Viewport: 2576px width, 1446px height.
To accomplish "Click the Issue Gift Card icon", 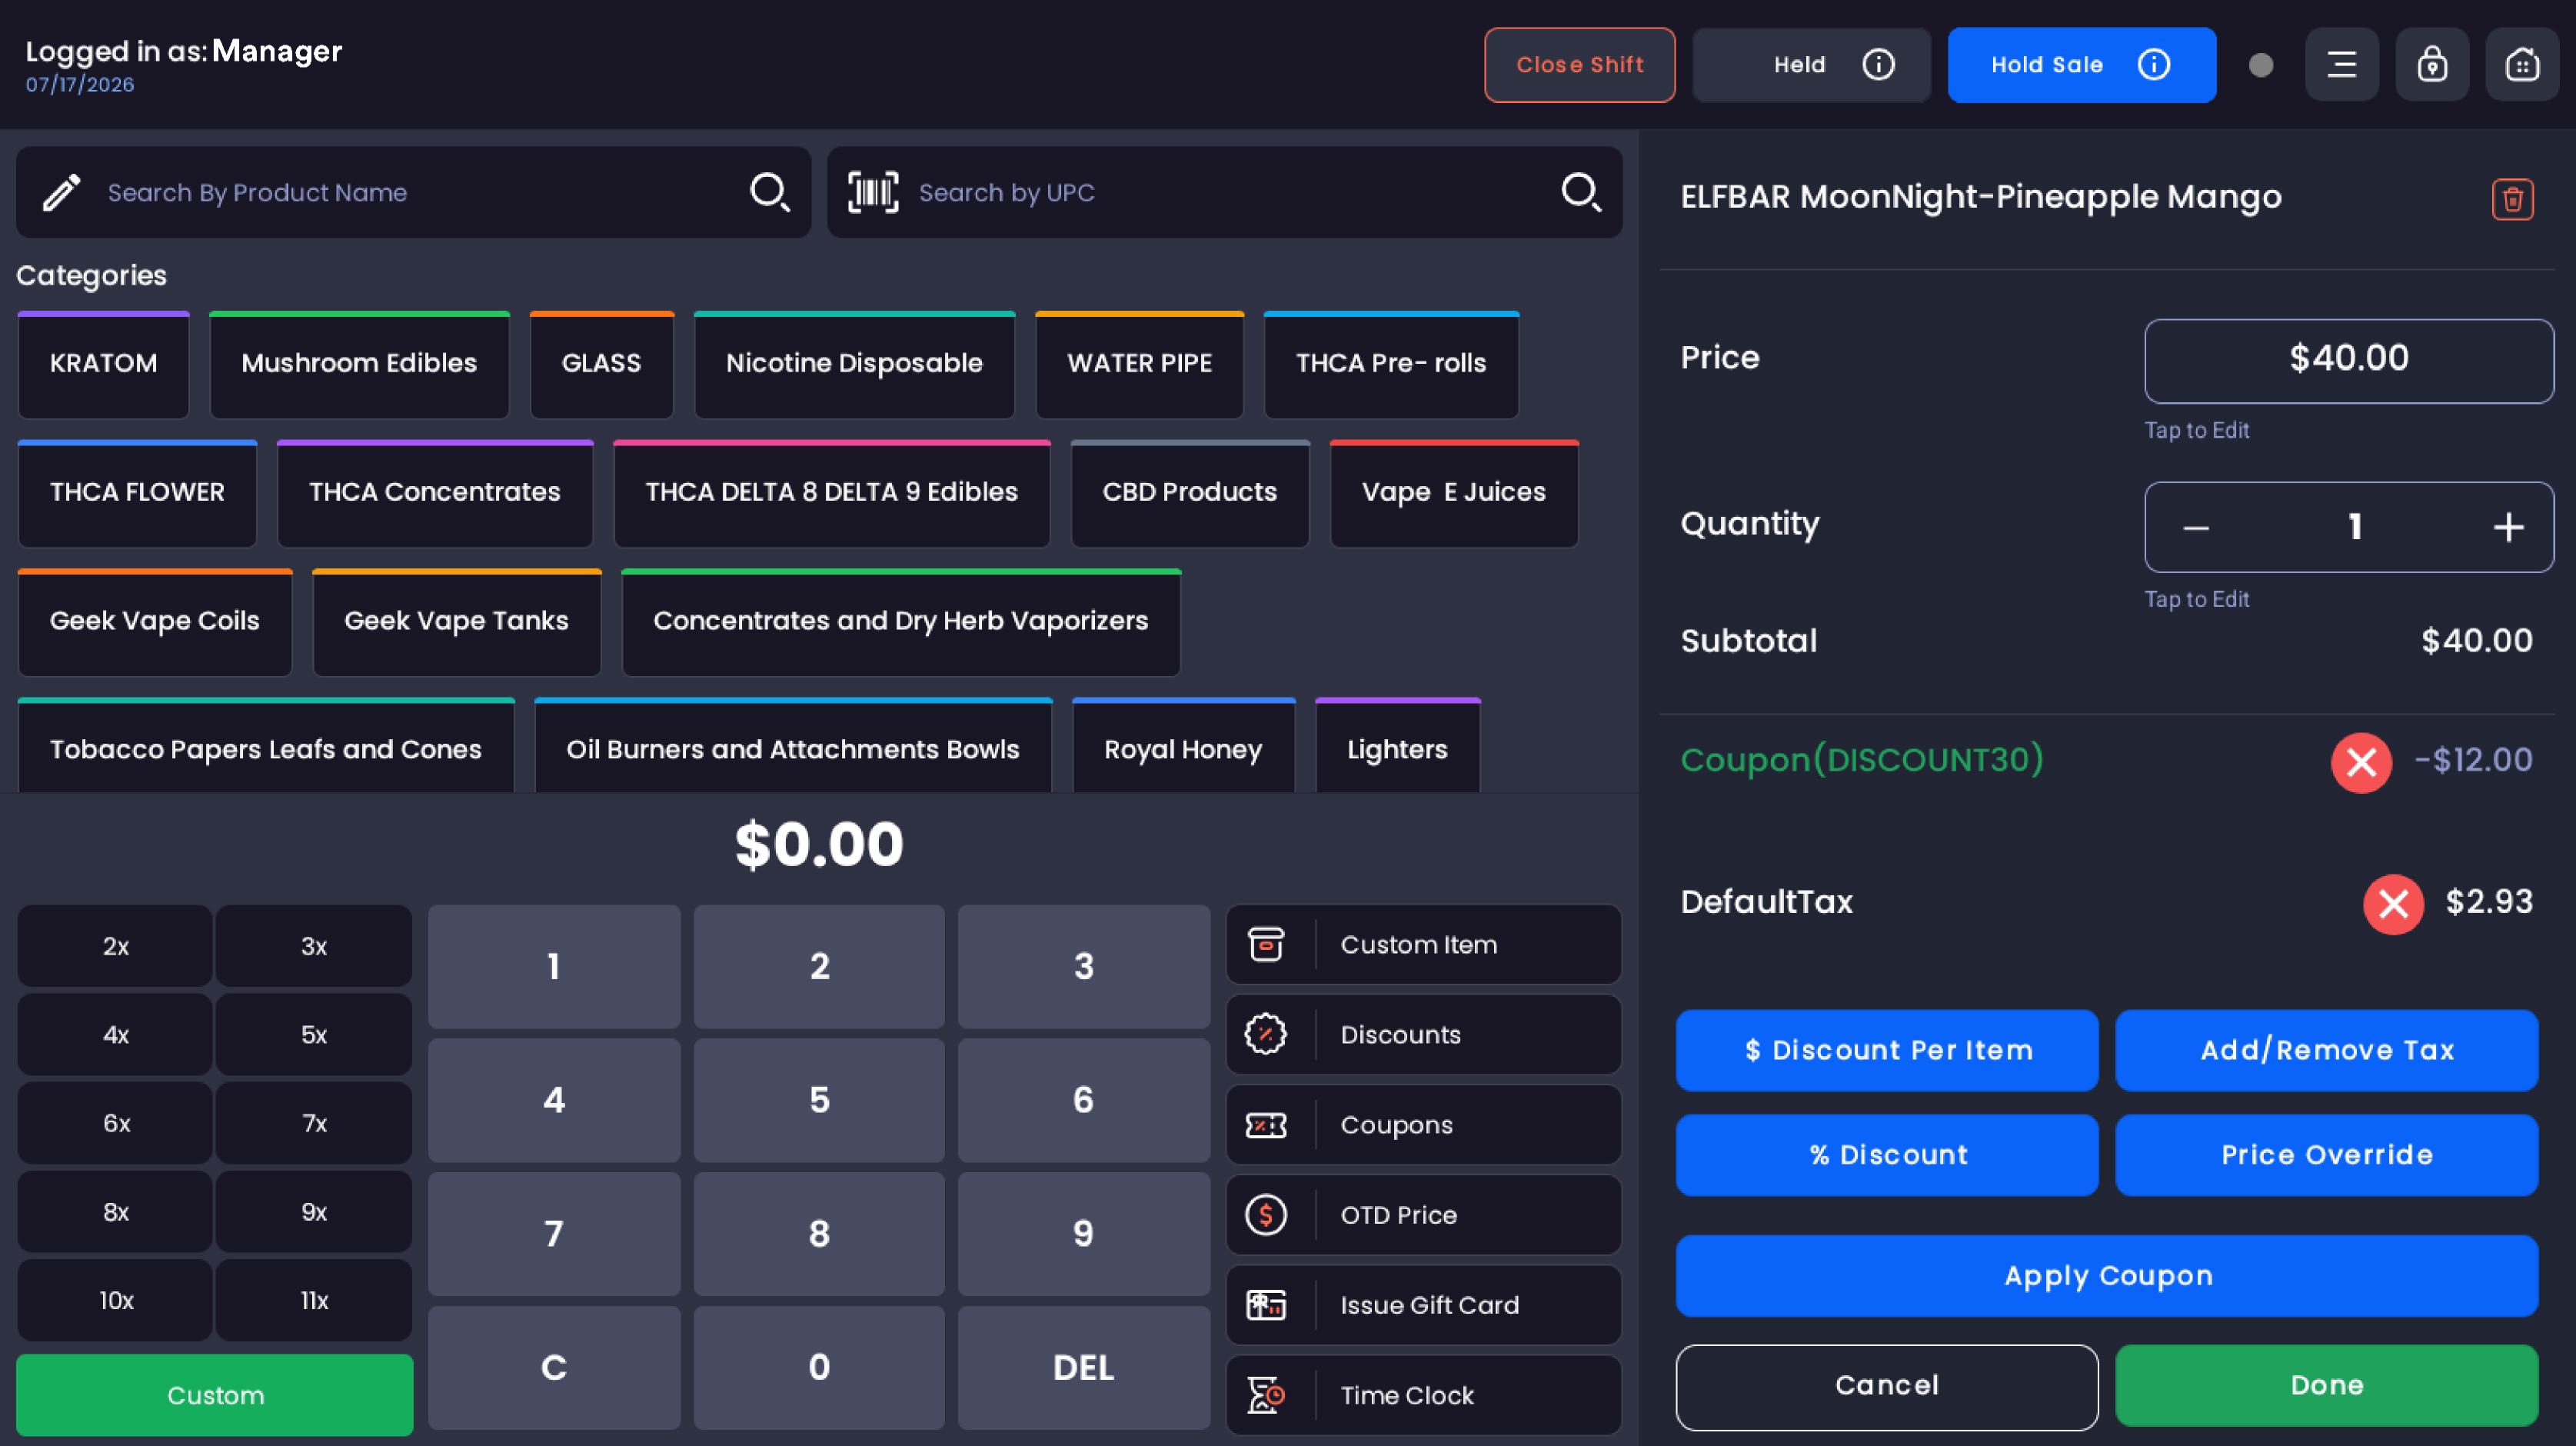I will 1265,1305.
